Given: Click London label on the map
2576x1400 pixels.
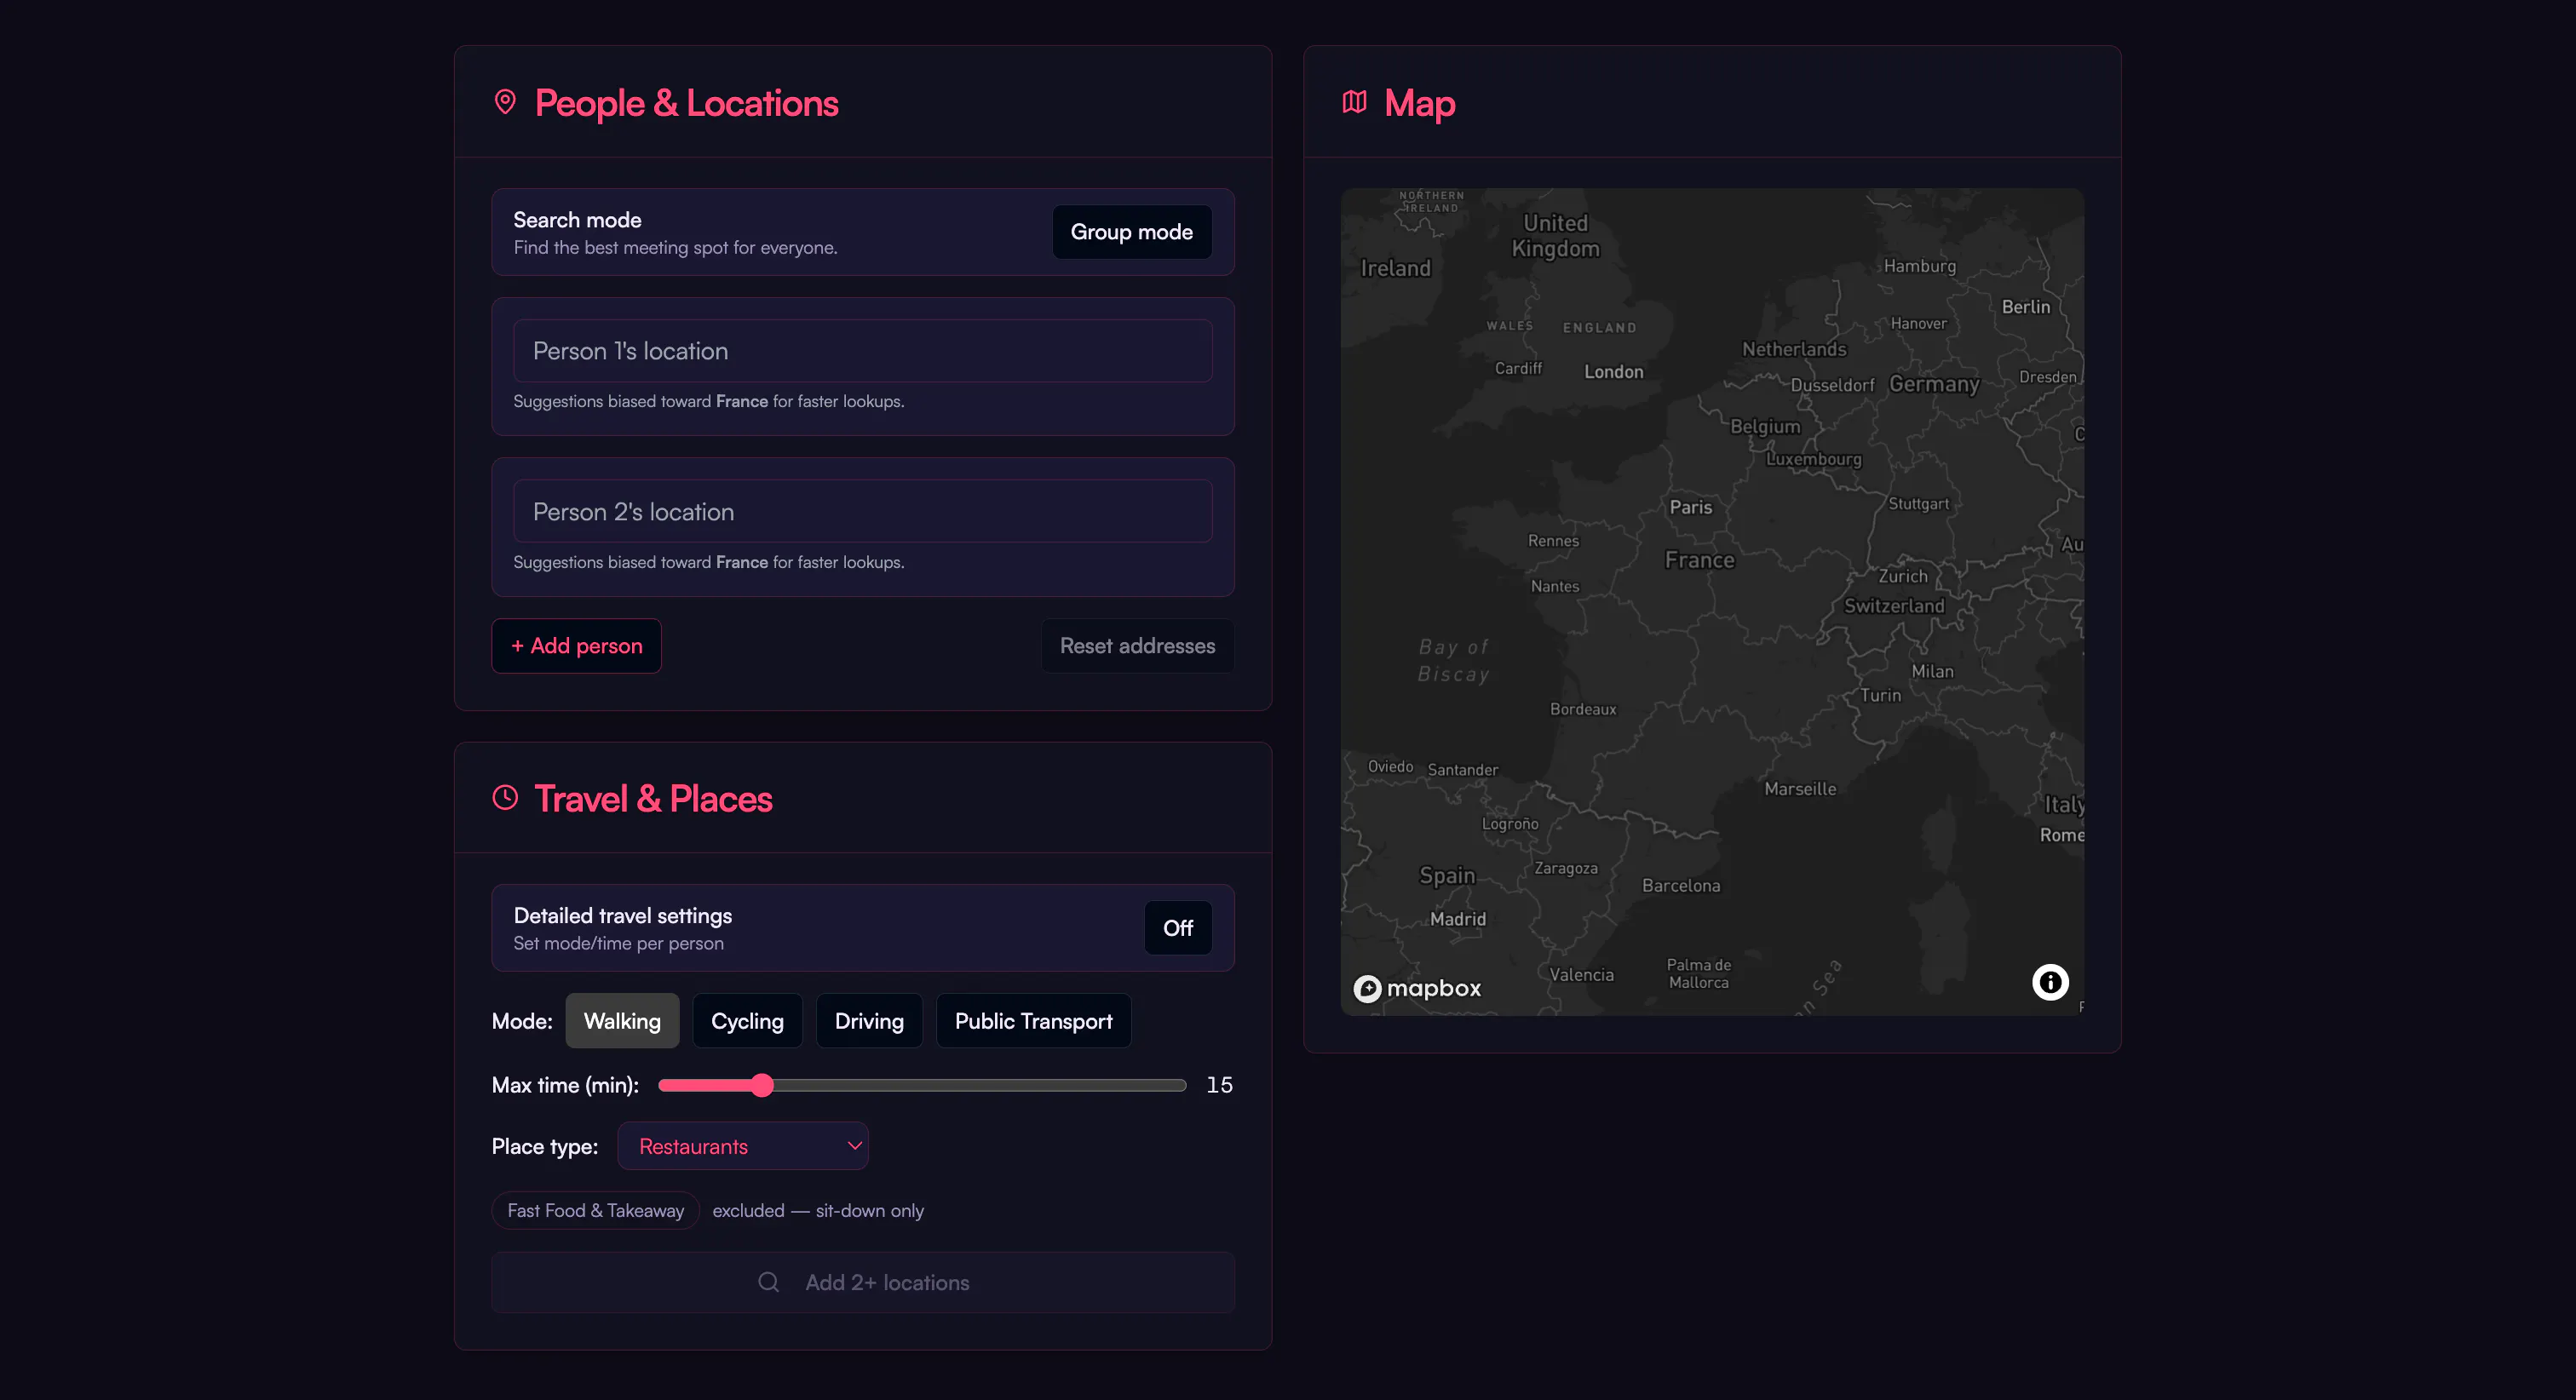Looking at the screenshot, I should 1613,372.
